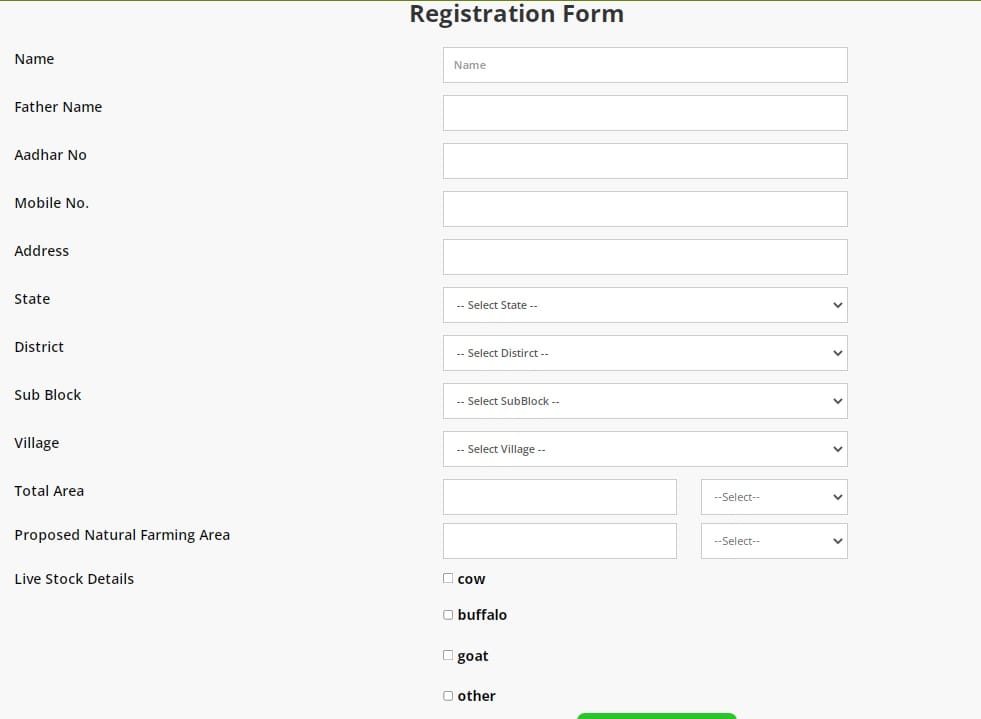Open the Total Area unit dropdown
The image size is (981, 719).
pos(774,497)
